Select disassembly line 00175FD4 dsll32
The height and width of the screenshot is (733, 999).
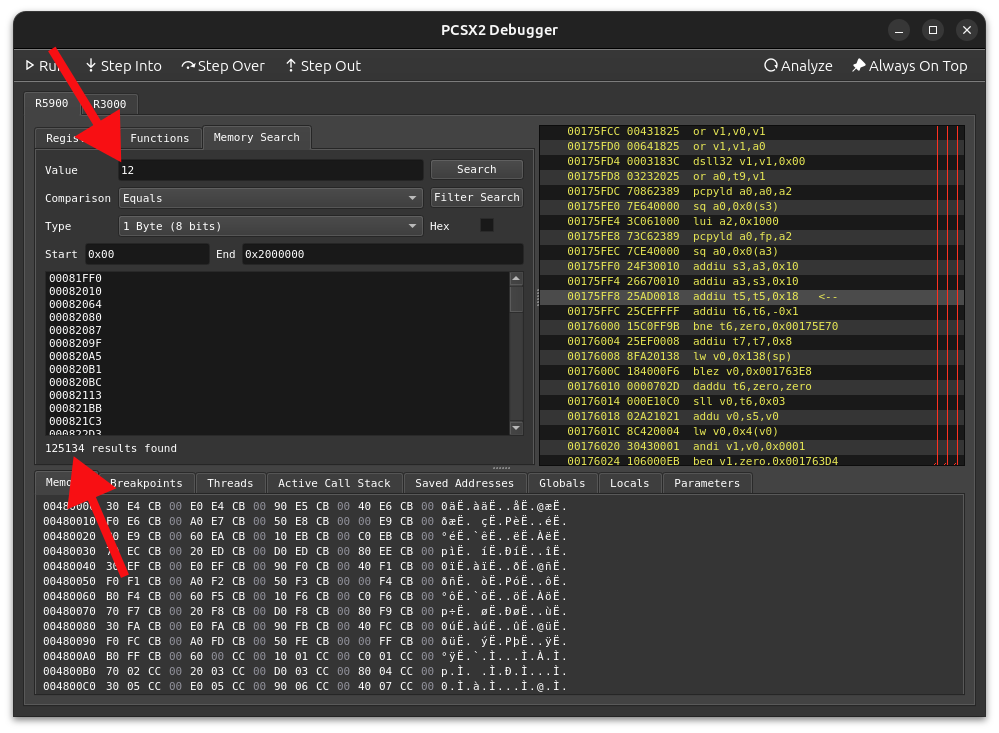coord(752,161)
